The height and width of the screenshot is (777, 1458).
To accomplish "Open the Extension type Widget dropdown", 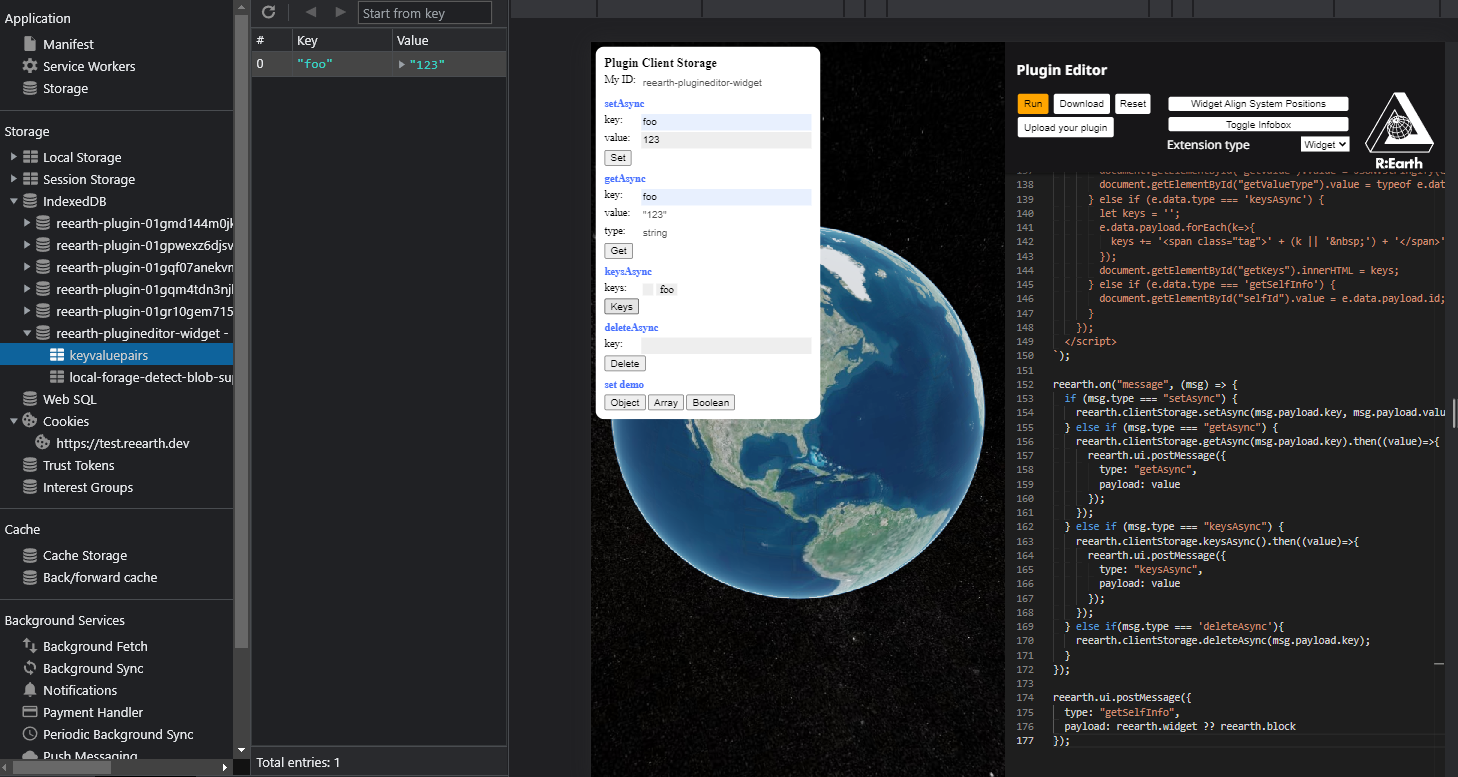I will tap(1325, 144).
